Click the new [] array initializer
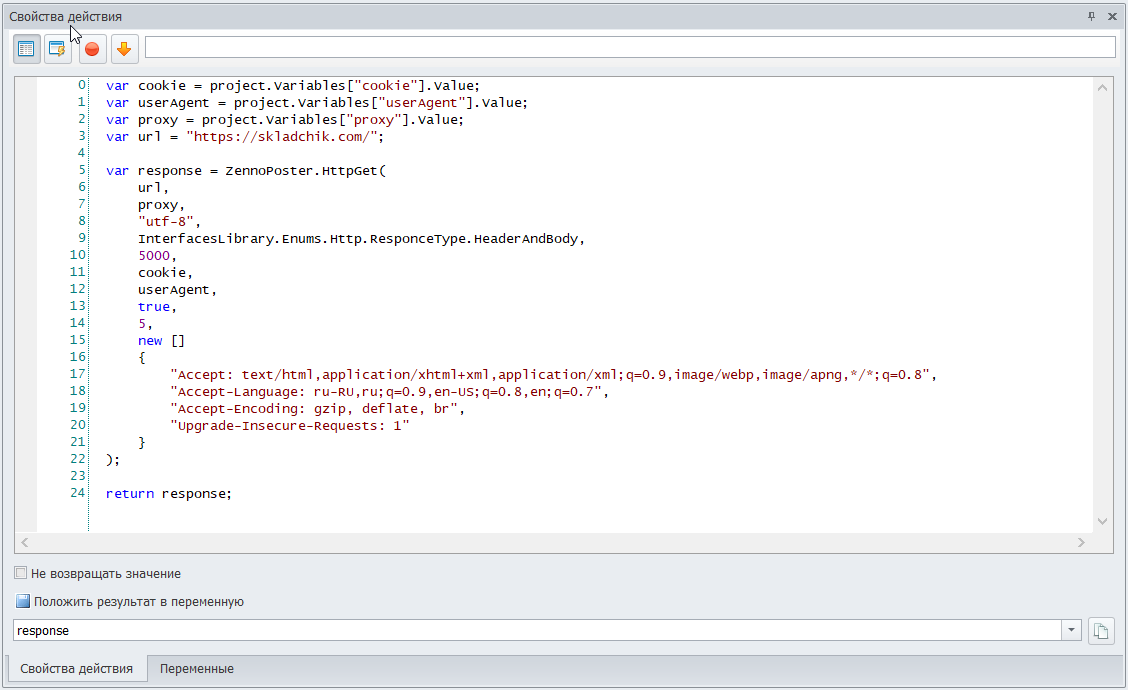 pos(162,341)
